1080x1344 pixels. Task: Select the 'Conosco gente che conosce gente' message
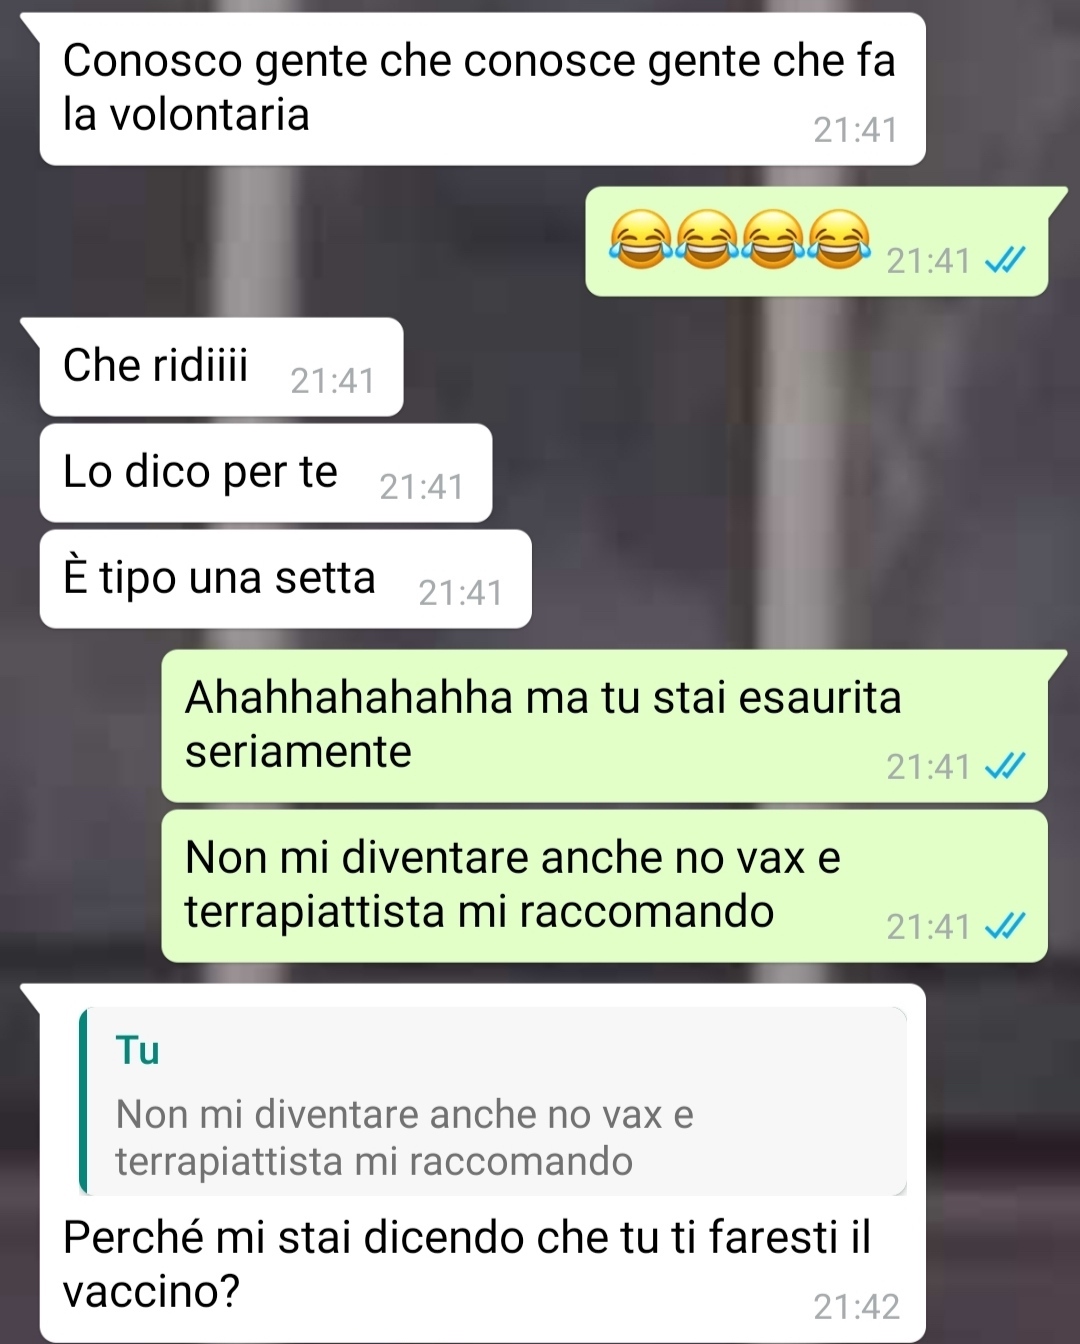(x=482, y=89)
